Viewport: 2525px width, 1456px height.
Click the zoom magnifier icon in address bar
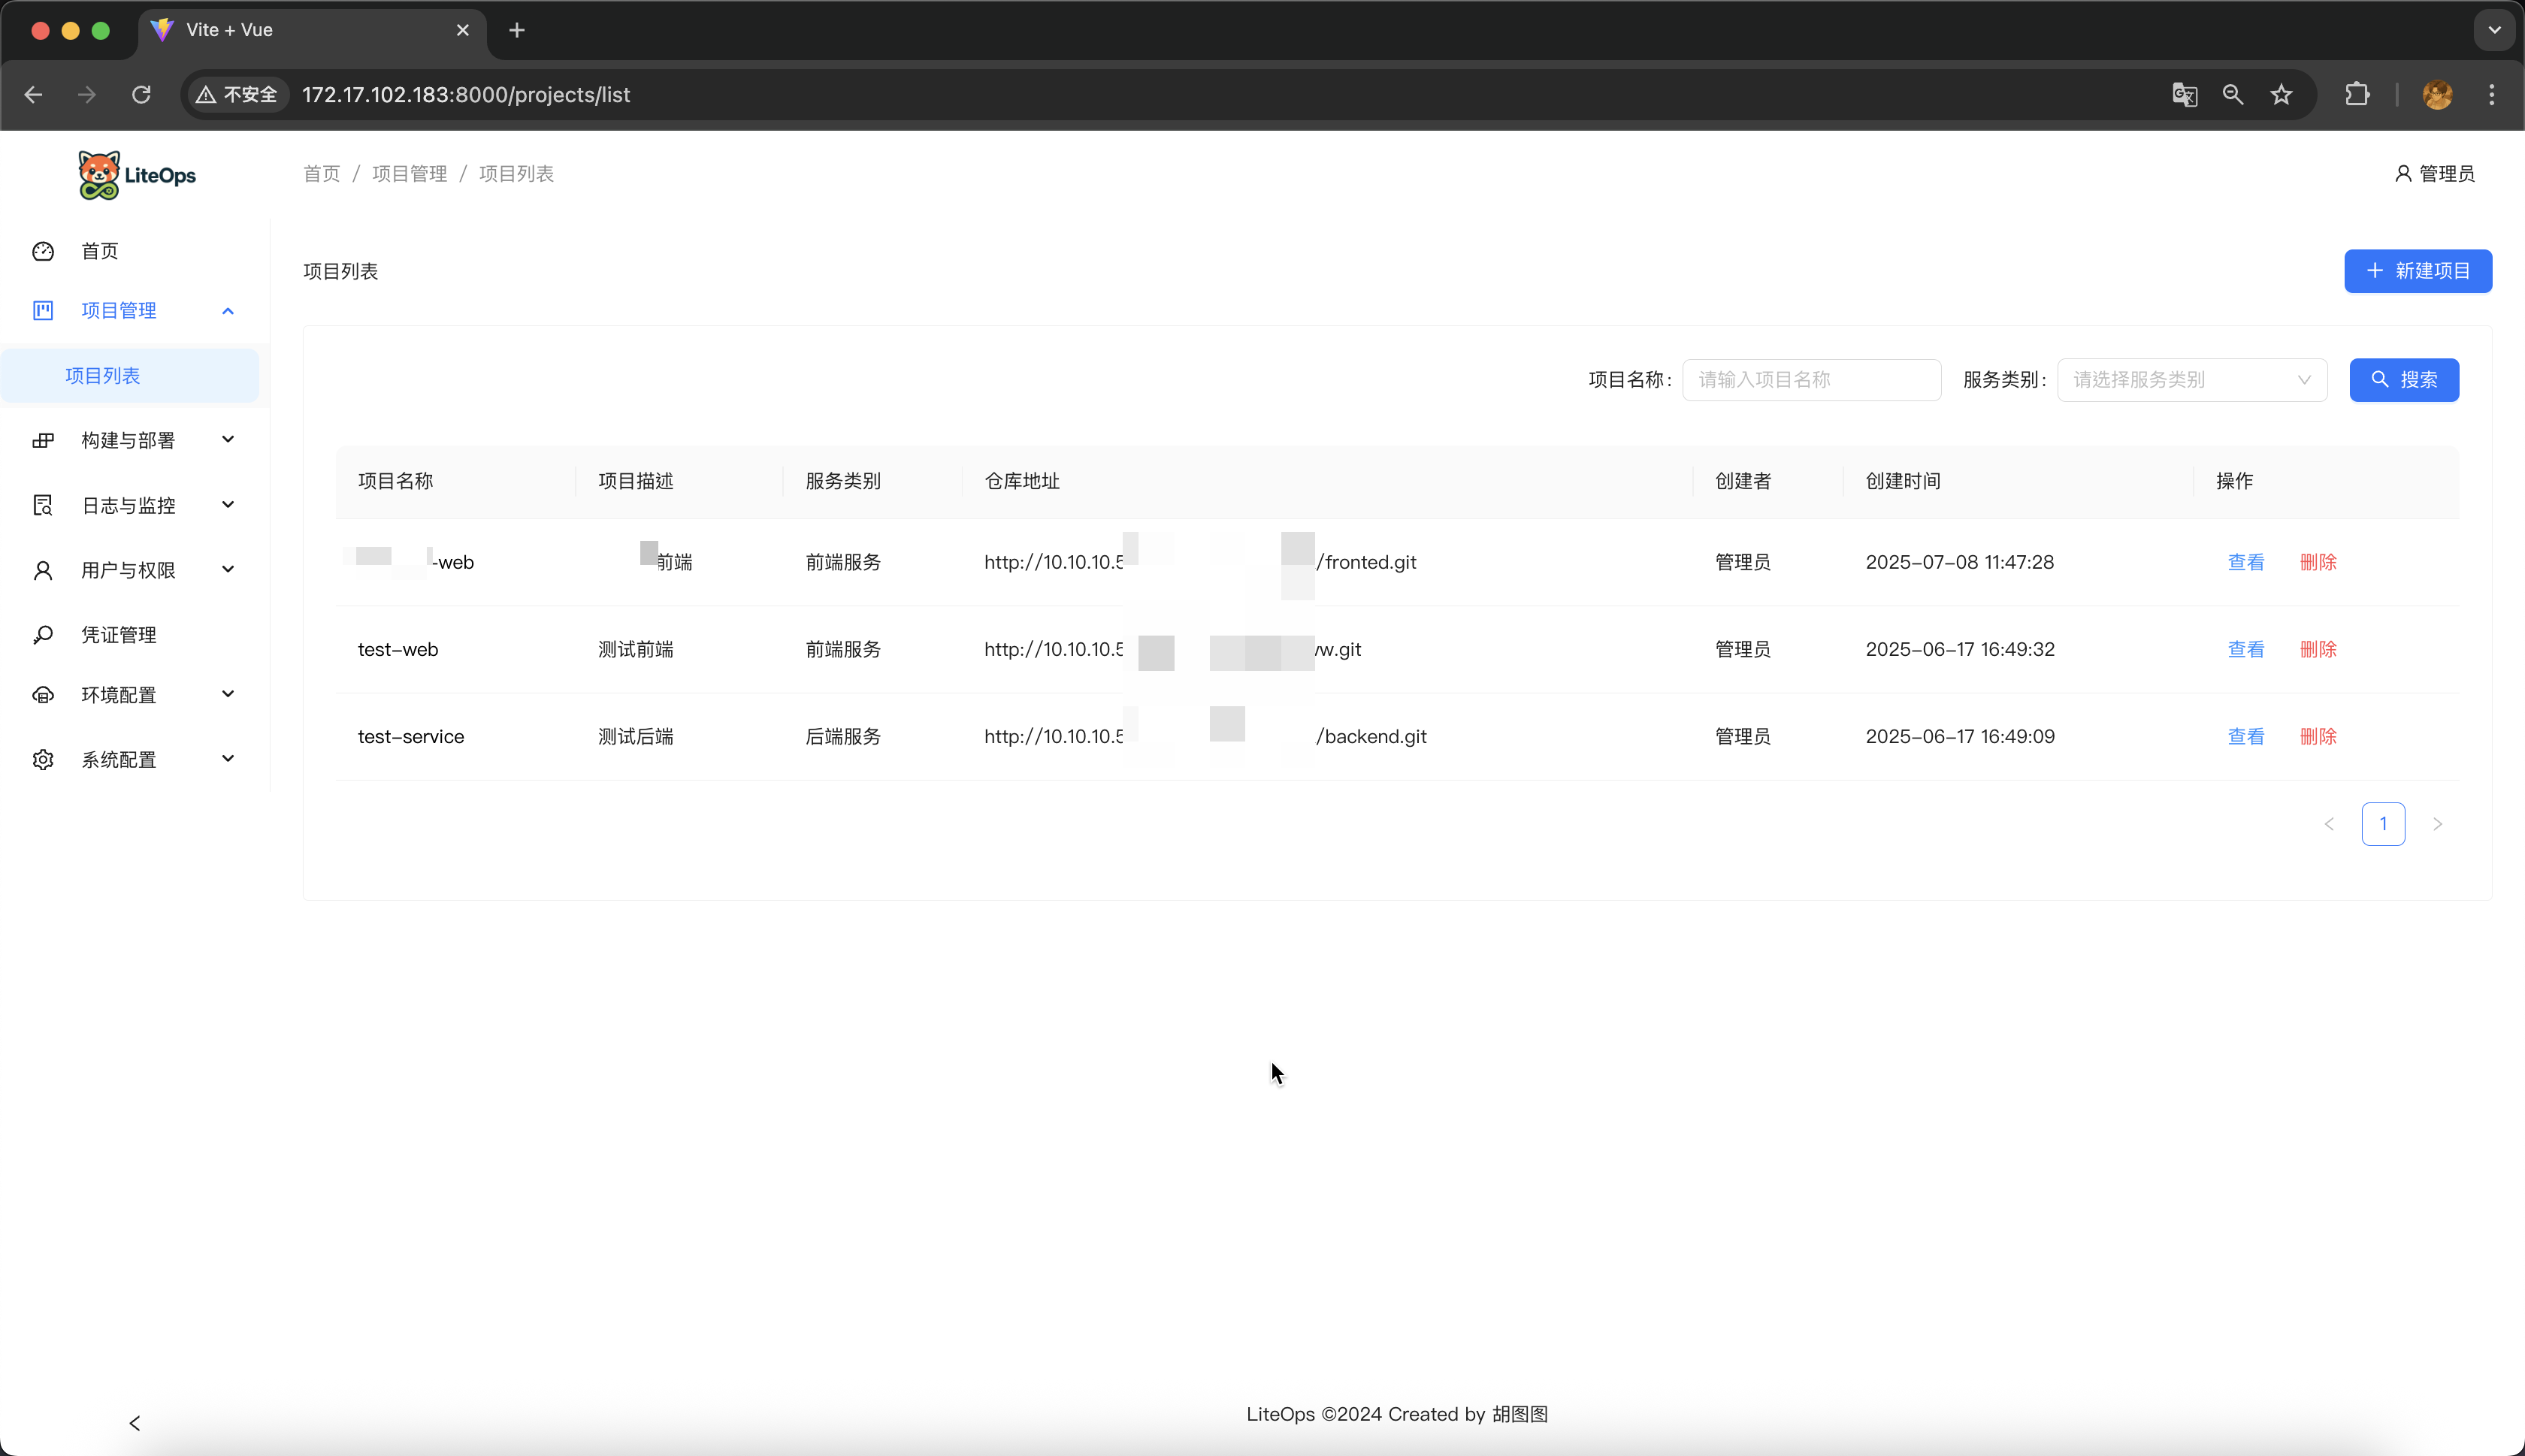pos(2232,95)
